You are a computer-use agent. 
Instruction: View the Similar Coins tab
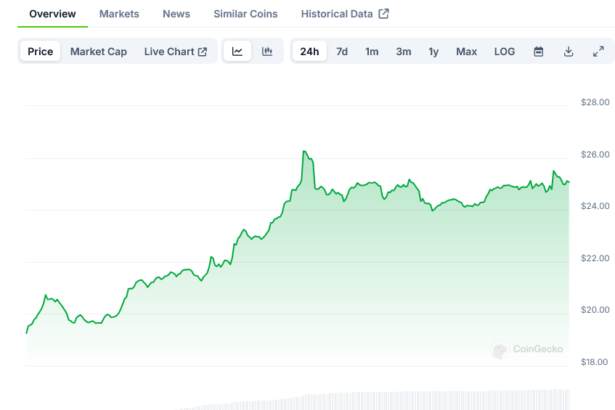pyautogui.click(x=245, y=14)
